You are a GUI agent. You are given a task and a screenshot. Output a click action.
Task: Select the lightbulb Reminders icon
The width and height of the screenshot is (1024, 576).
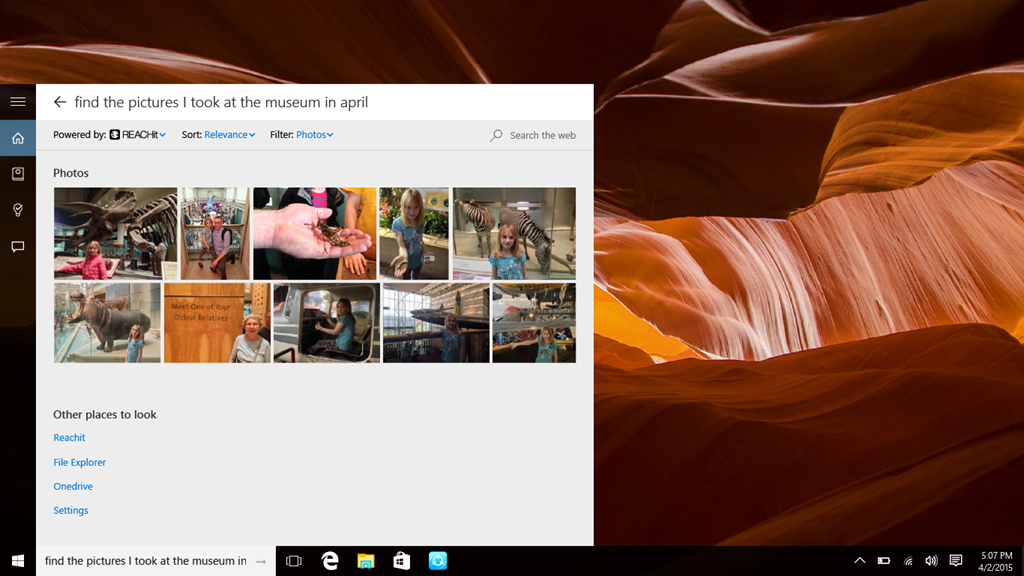(17, 210)
